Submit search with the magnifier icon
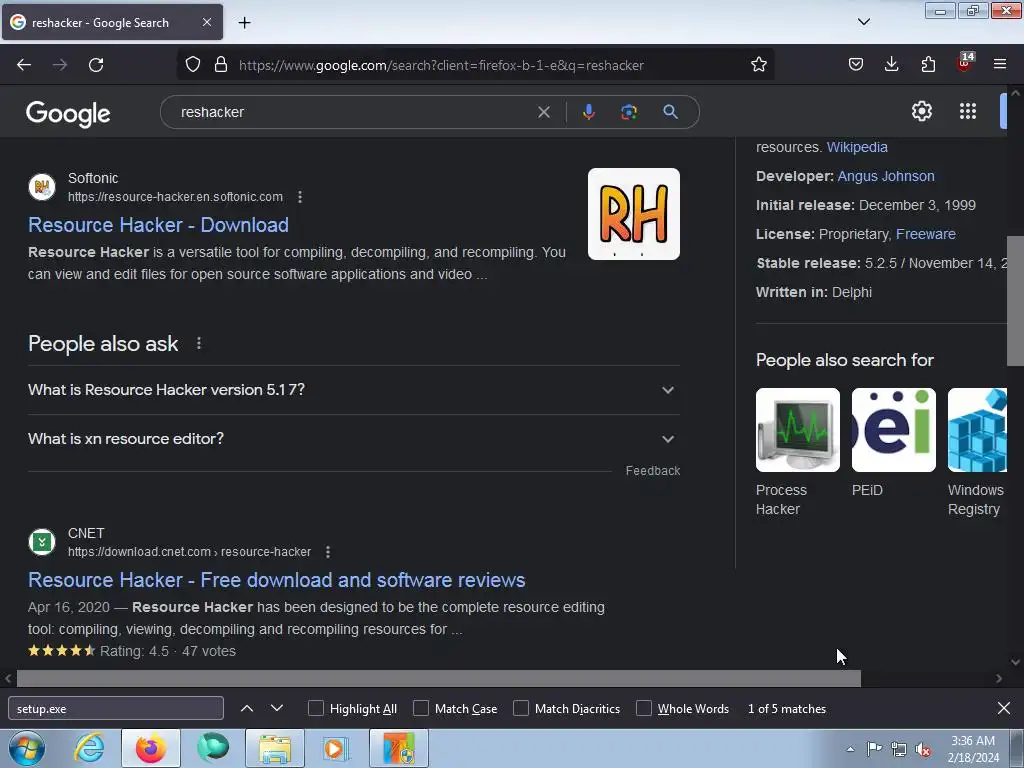1024x768 pixels. pyautogui.click(x=670, y=112)
